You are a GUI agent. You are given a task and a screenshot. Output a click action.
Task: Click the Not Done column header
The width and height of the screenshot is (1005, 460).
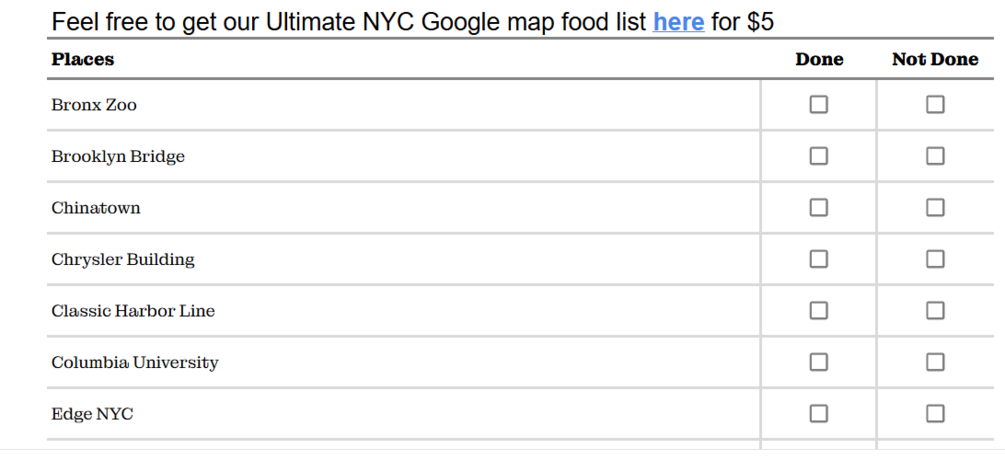click(x=935, y=60)
